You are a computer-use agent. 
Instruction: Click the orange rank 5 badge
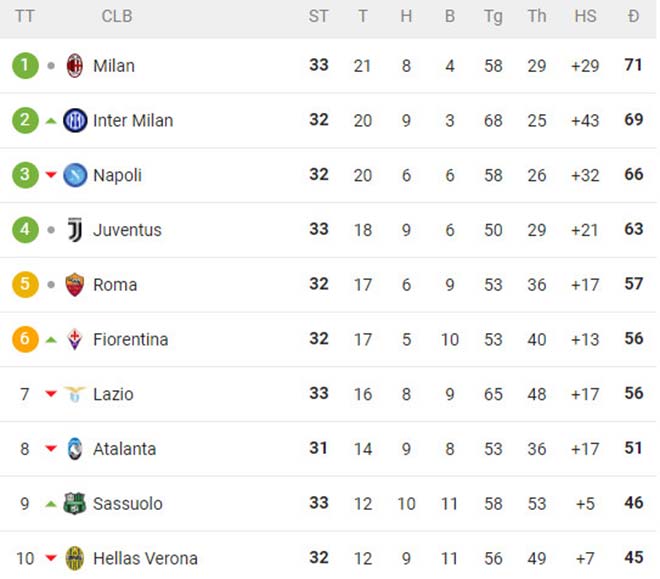25,285
